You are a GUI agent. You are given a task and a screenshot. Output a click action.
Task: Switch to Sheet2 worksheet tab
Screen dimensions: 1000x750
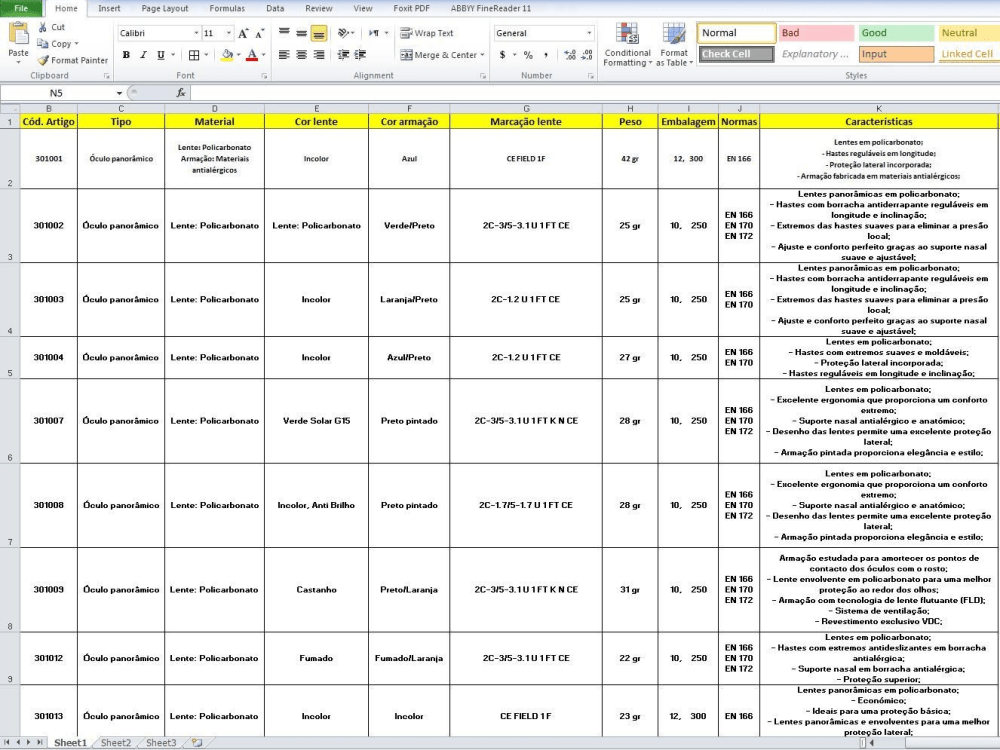click(x=115, y=743)
